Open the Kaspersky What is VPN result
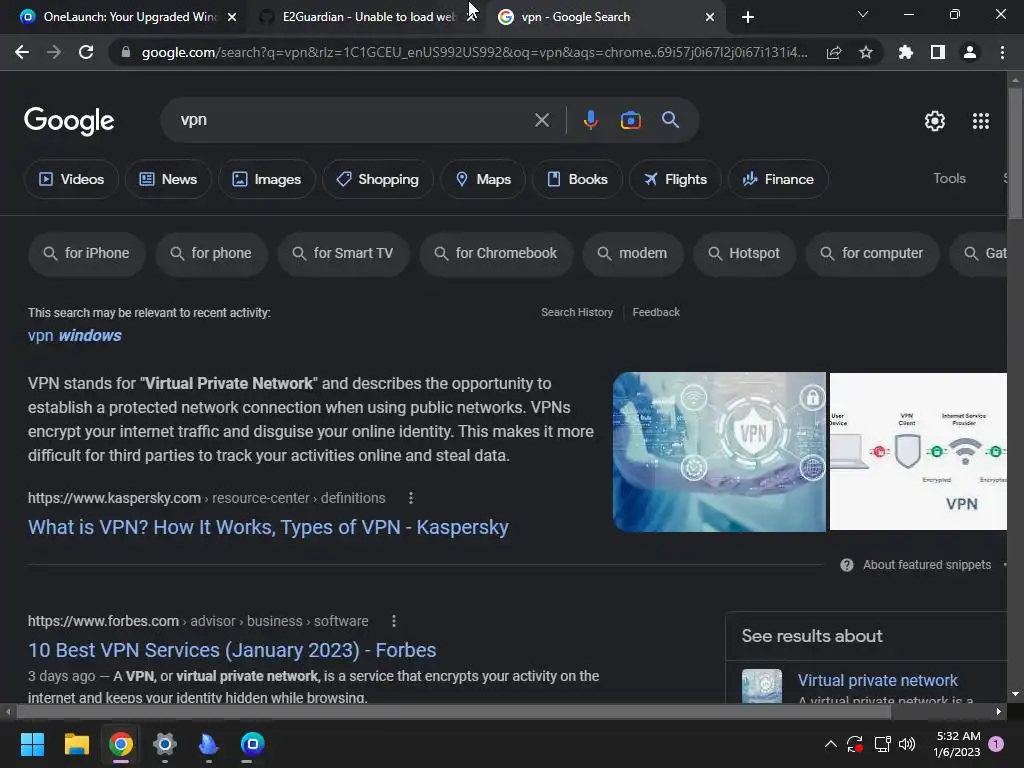Screen dimensions: 1024x768 (268, 527)
